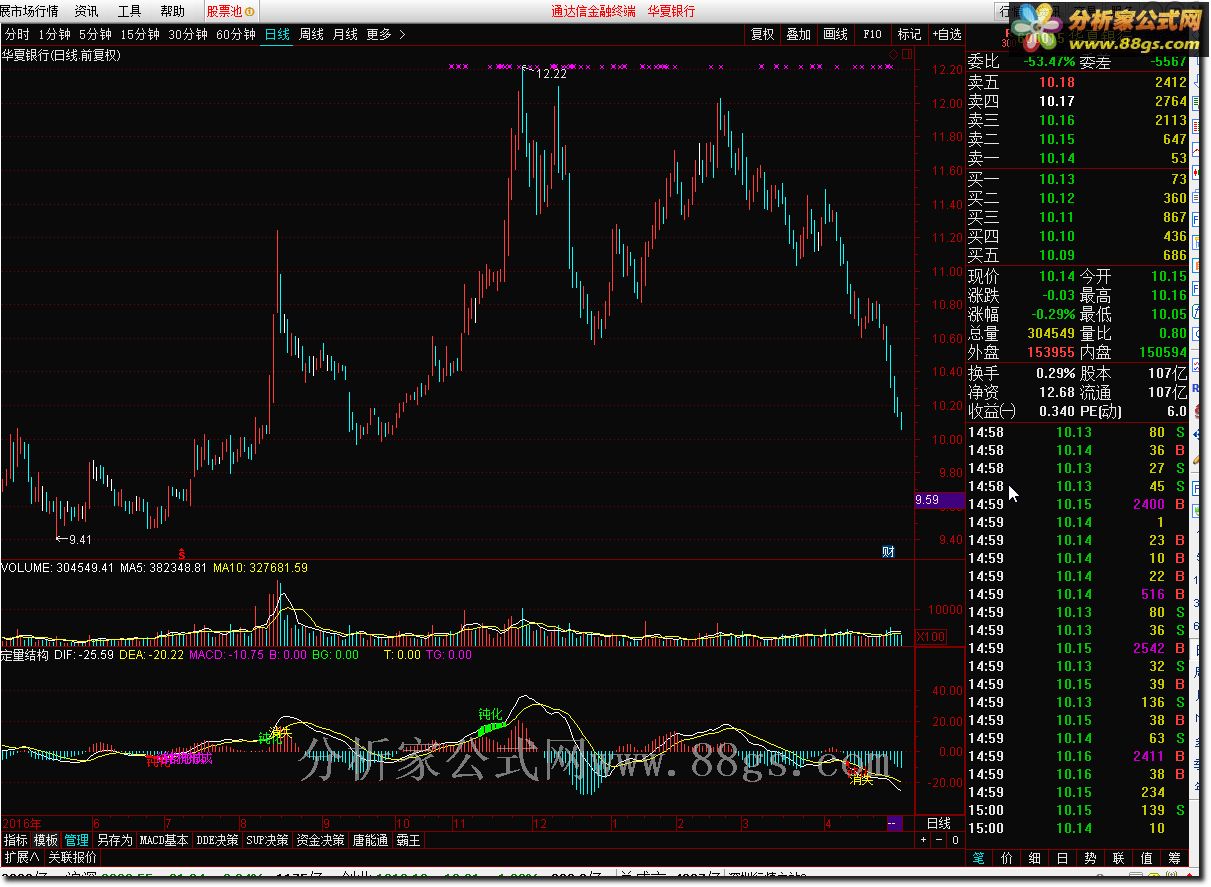Click the 卖五 price 10.18
The width and height of the screenshot is (1211, 887).
(x=1056, y=82)
